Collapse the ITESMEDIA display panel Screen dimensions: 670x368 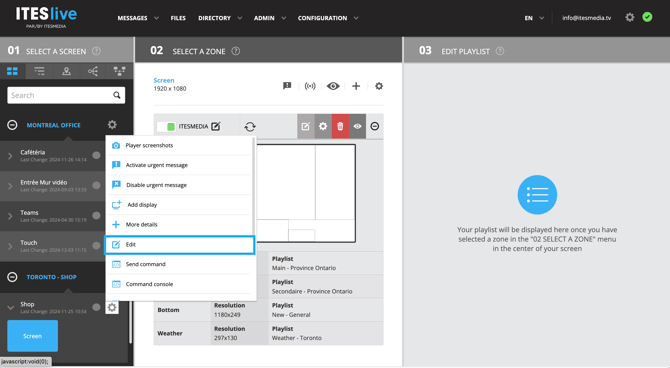point(375,126)
